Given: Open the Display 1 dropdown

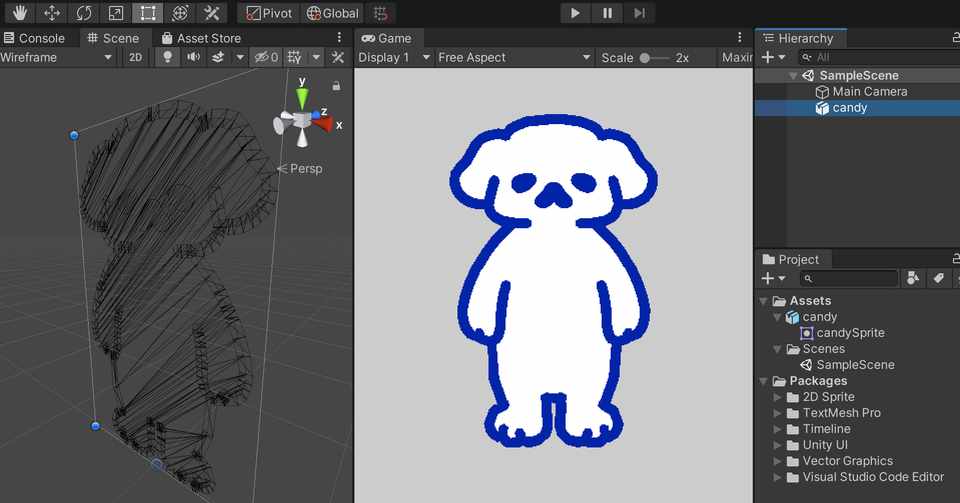Looking at the screenshot, I should (x=394, y=58).
